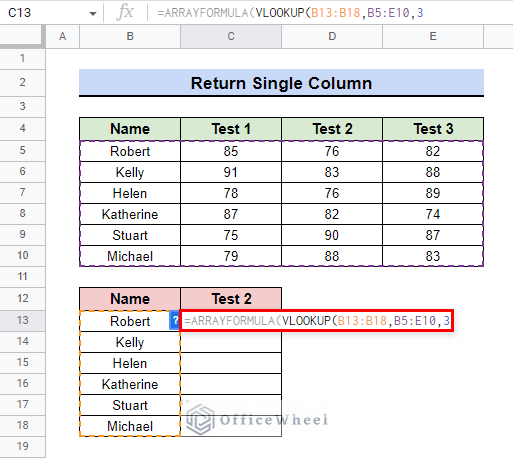Image resolution: width=513 pixels, height=458 pixels.
Task: Click the Test 1 header cell
Action: (x=231, y=129)
